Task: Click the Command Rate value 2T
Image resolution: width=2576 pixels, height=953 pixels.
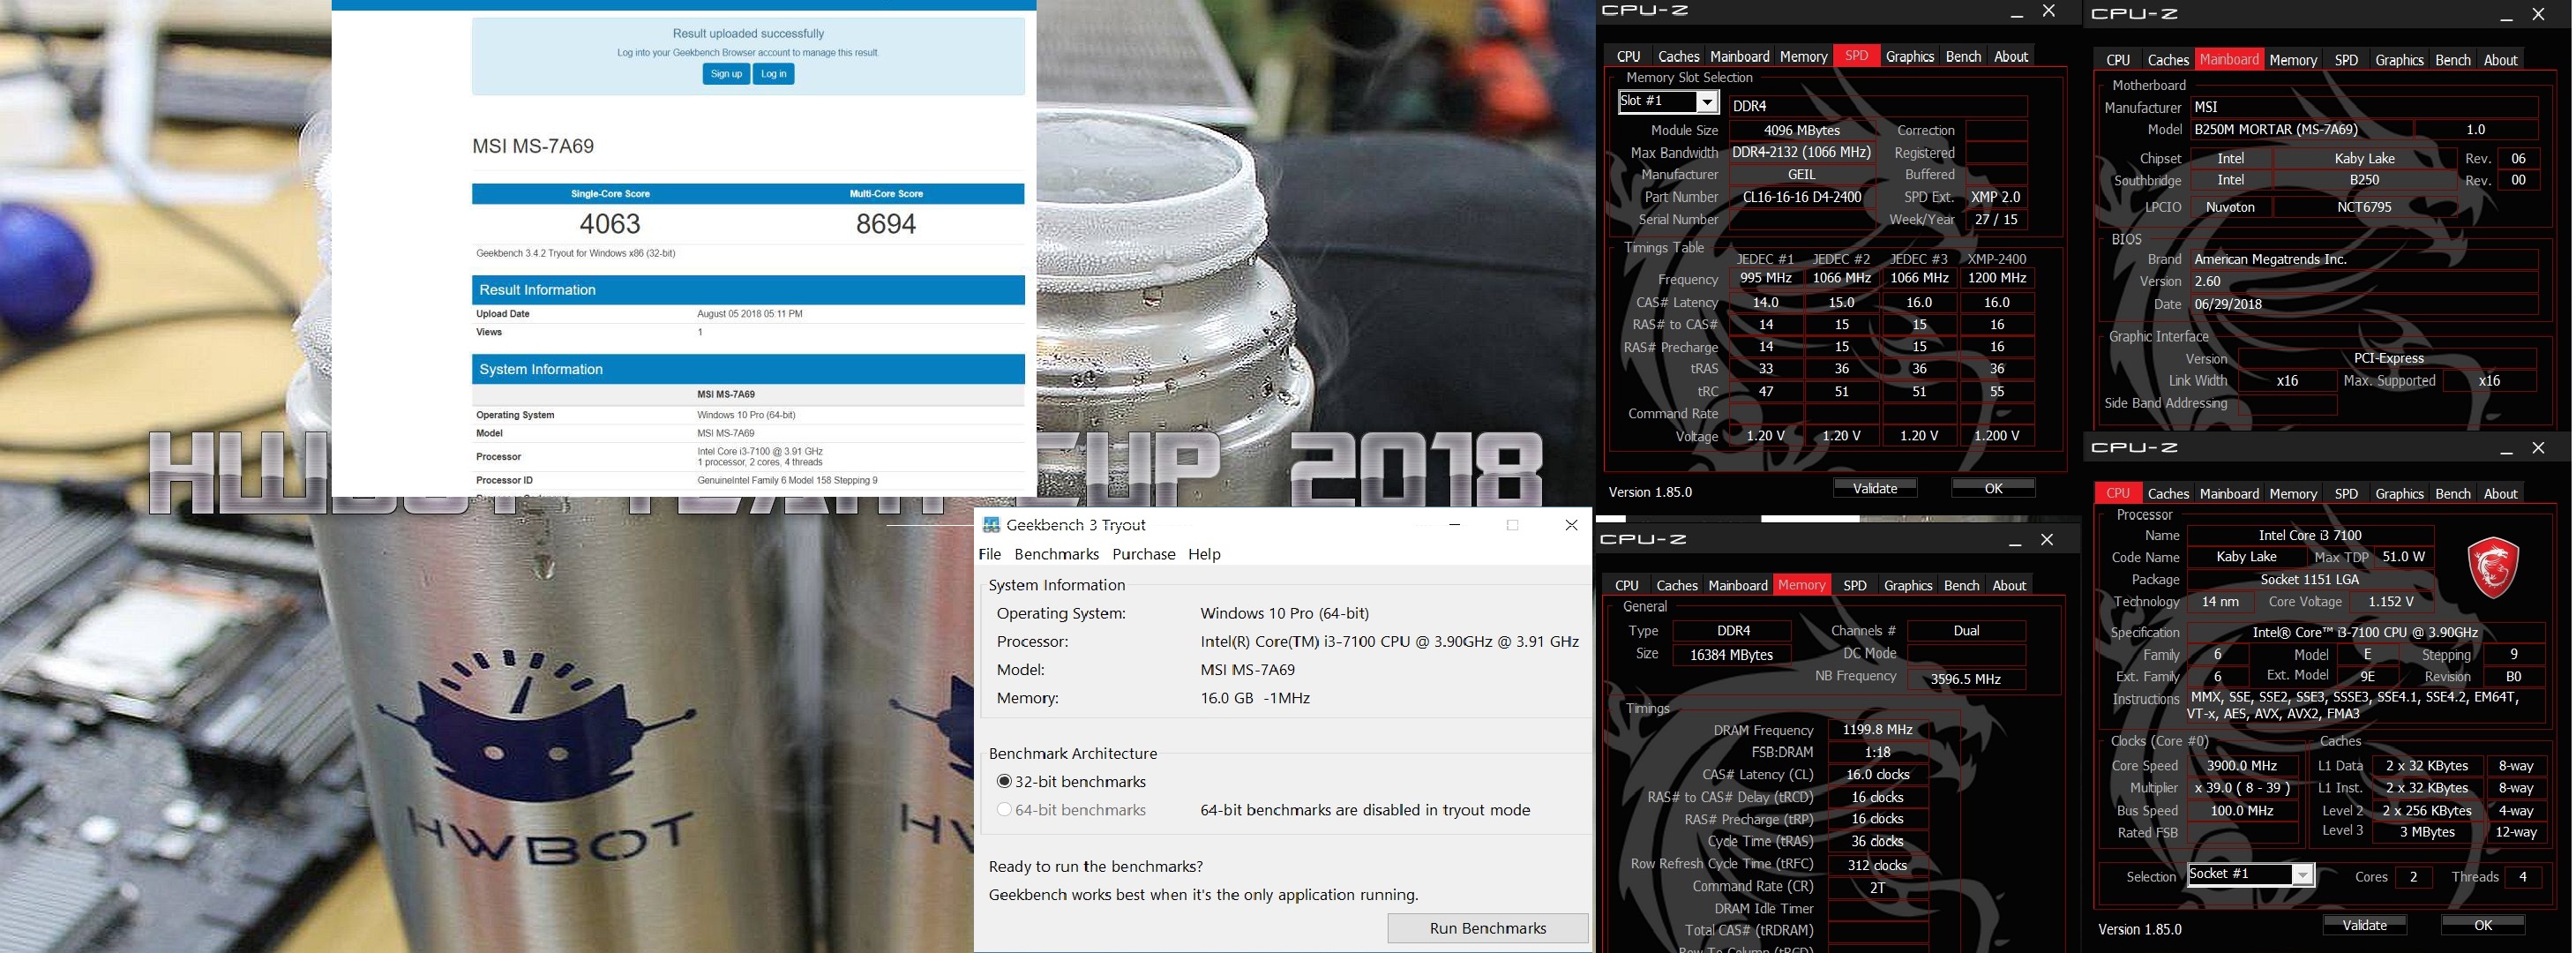Action: pyautogui.click(x=1877, y=887)
